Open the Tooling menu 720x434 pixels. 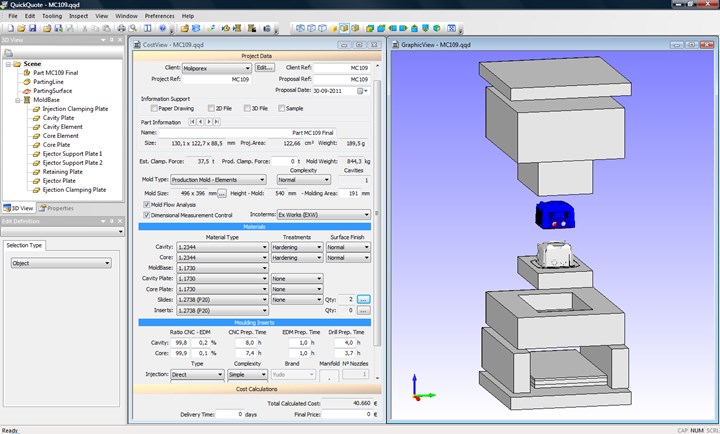pyautogui.click(x=52, y=16)
